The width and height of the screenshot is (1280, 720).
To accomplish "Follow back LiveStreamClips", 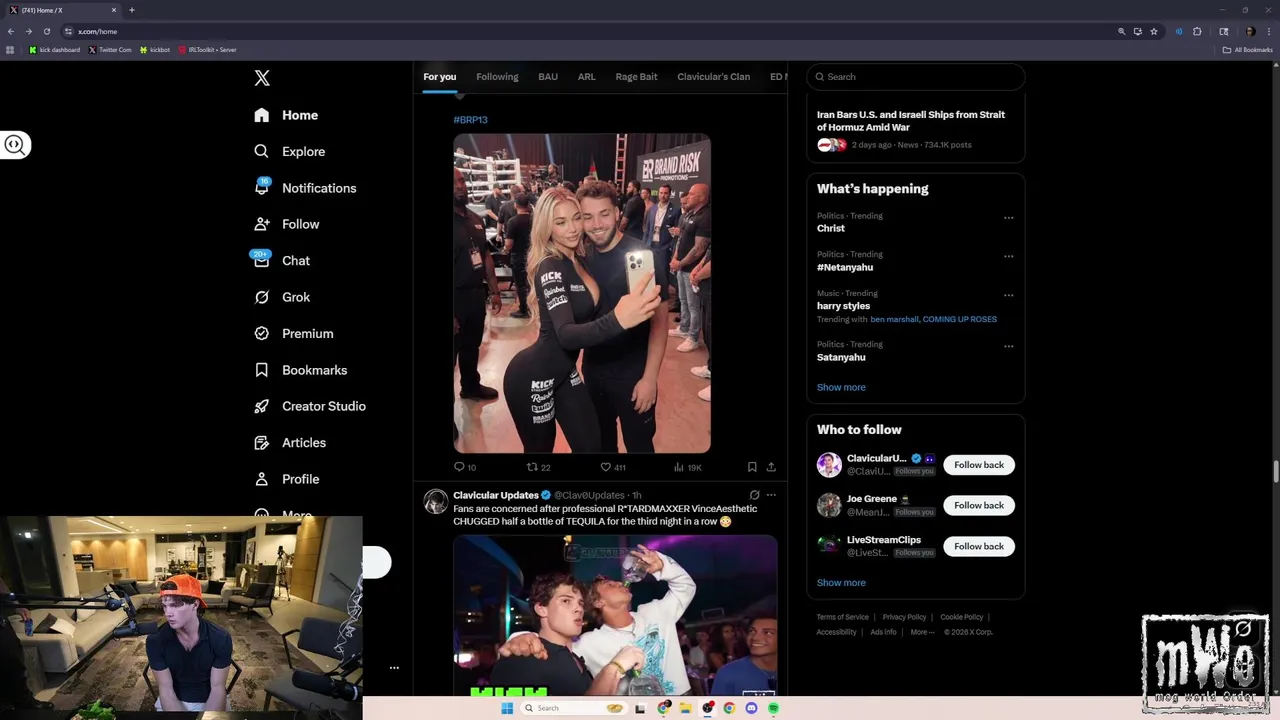I will pos(979,547).
